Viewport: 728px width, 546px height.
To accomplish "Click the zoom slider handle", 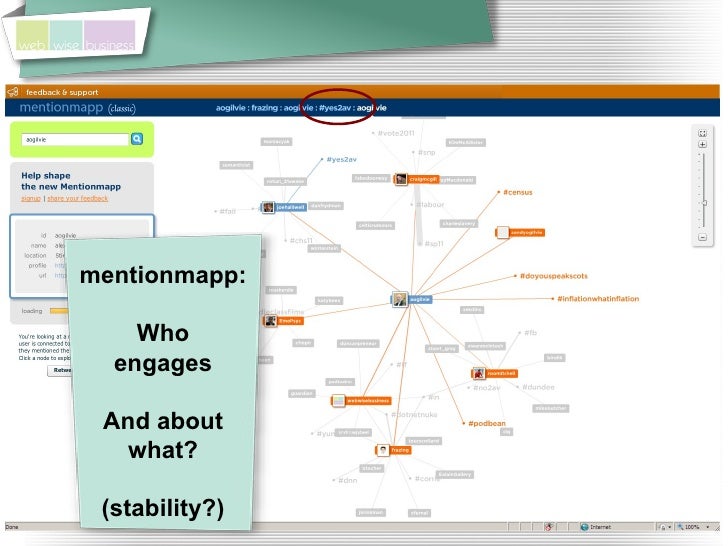I will (704, 203).
